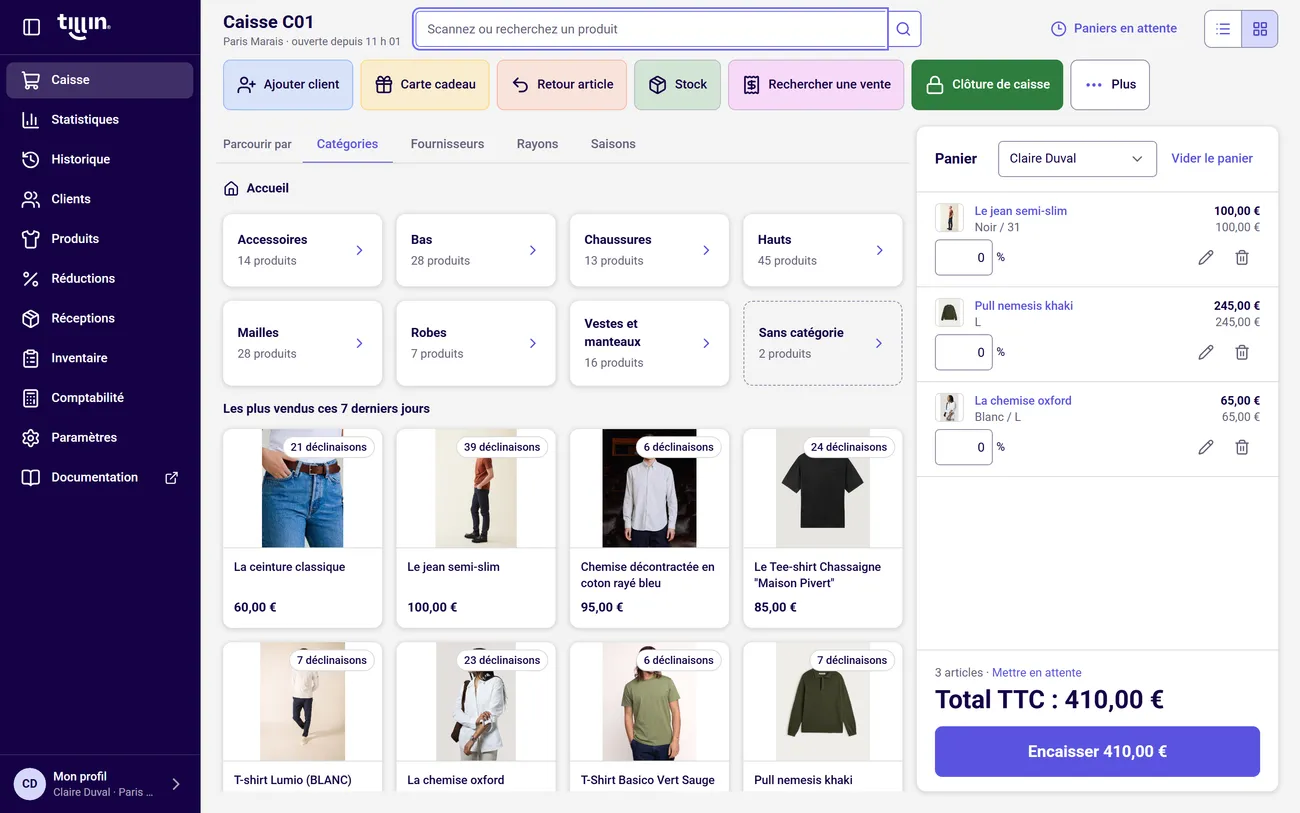Screen dimensions: 1300x813
Task: Click discount percent field for Pull nemesis khaki
Action: coord(964,352)
